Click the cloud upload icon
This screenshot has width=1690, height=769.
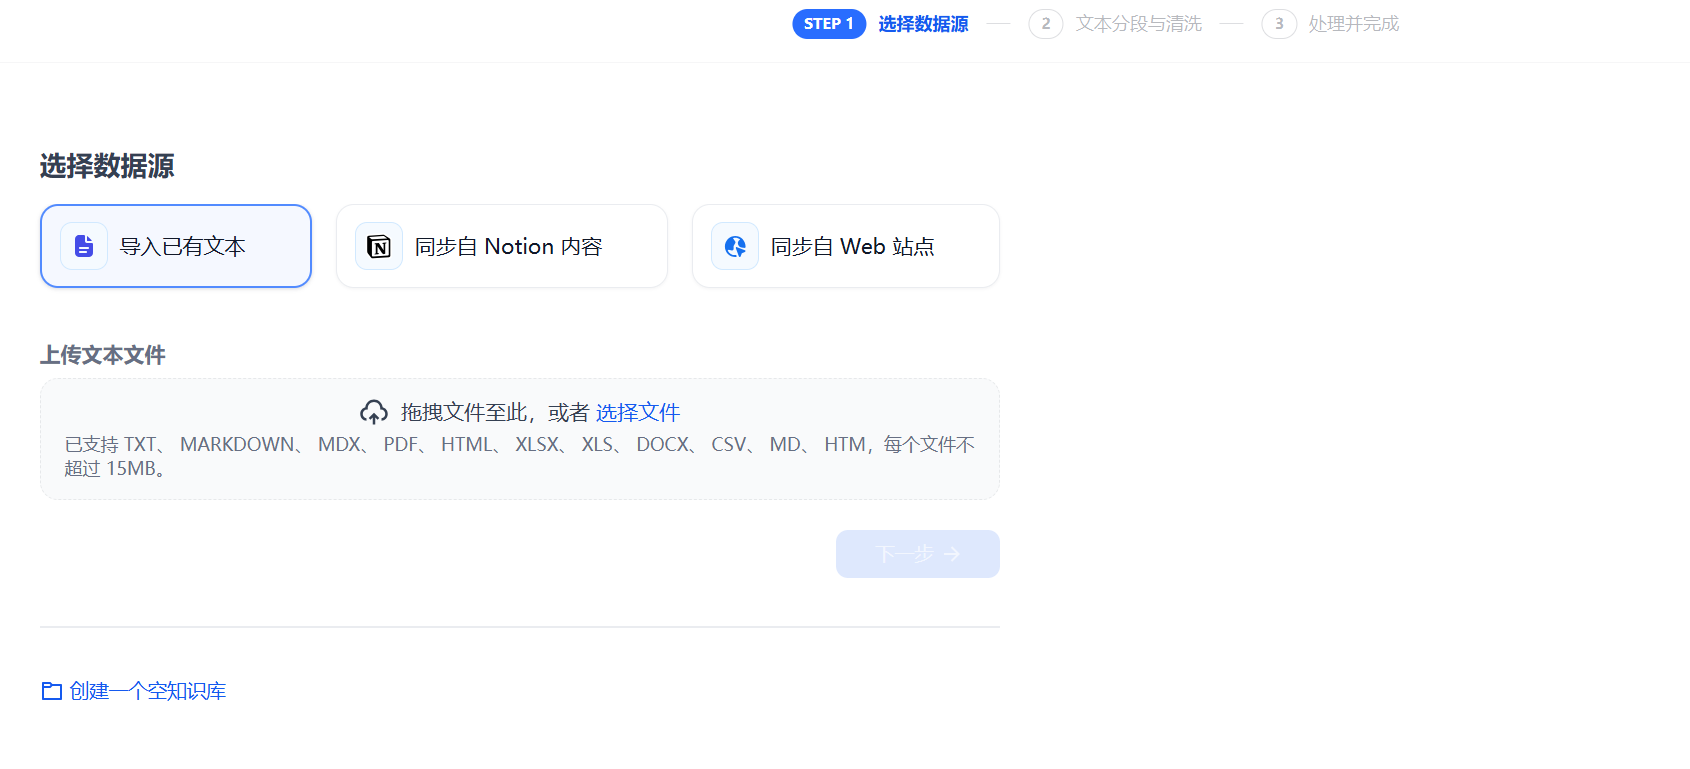pos(374,412)
